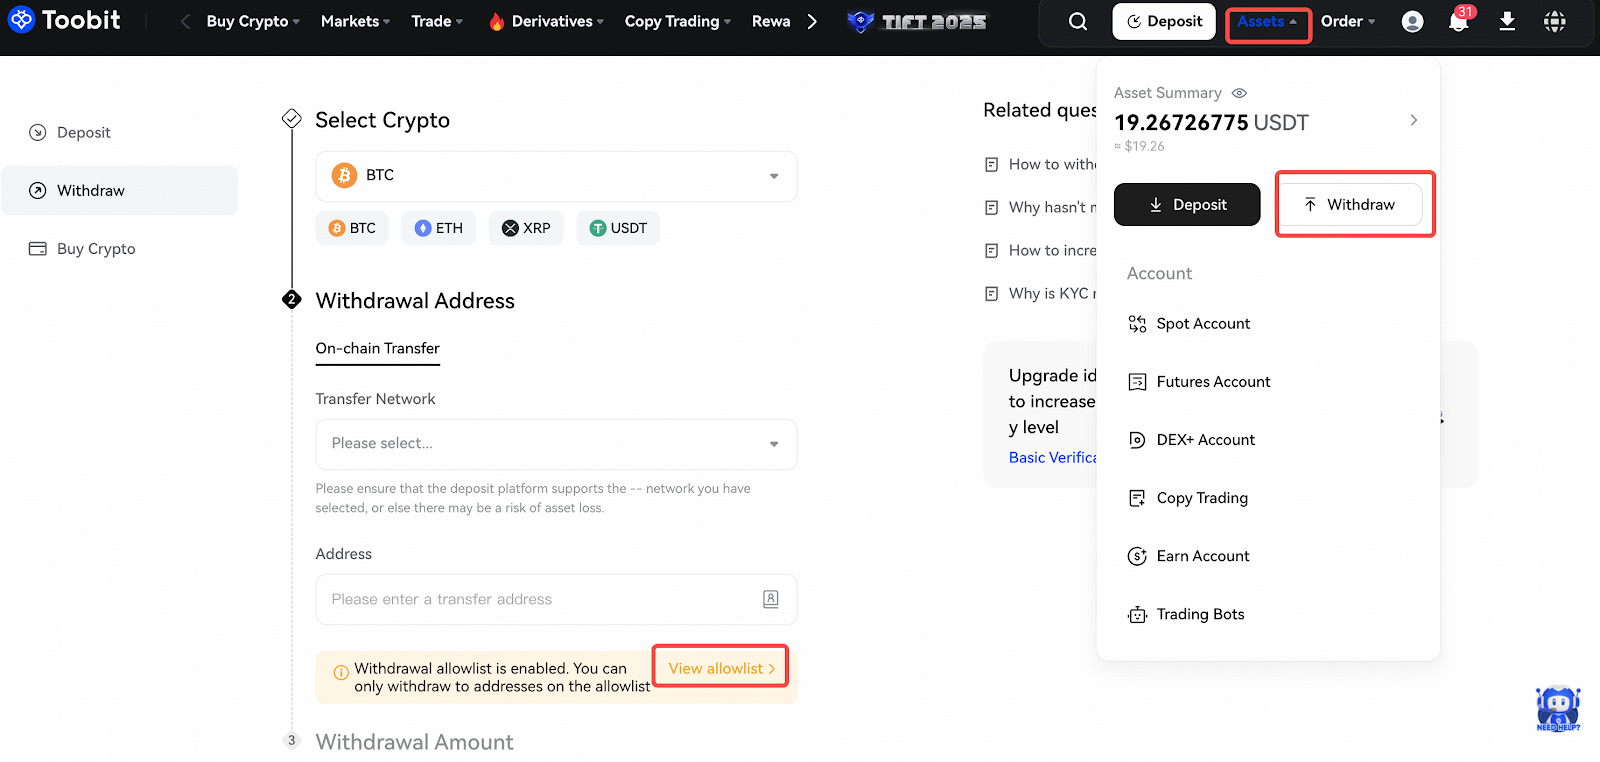Click the transfer address input field
The image size is (1600, 762).
click(556, 599)
